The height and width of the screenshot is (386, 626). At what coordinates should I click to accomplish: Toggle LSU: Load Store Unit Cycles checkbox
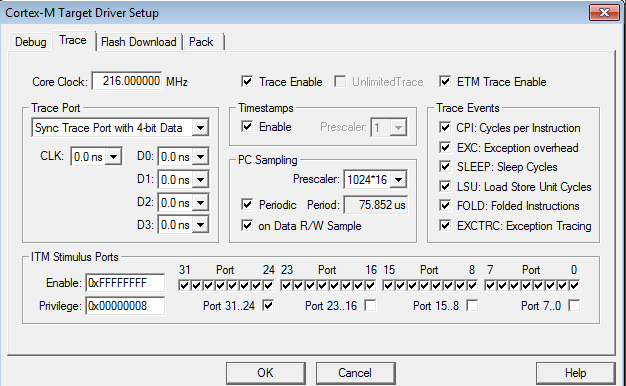[x=445, y=186]
